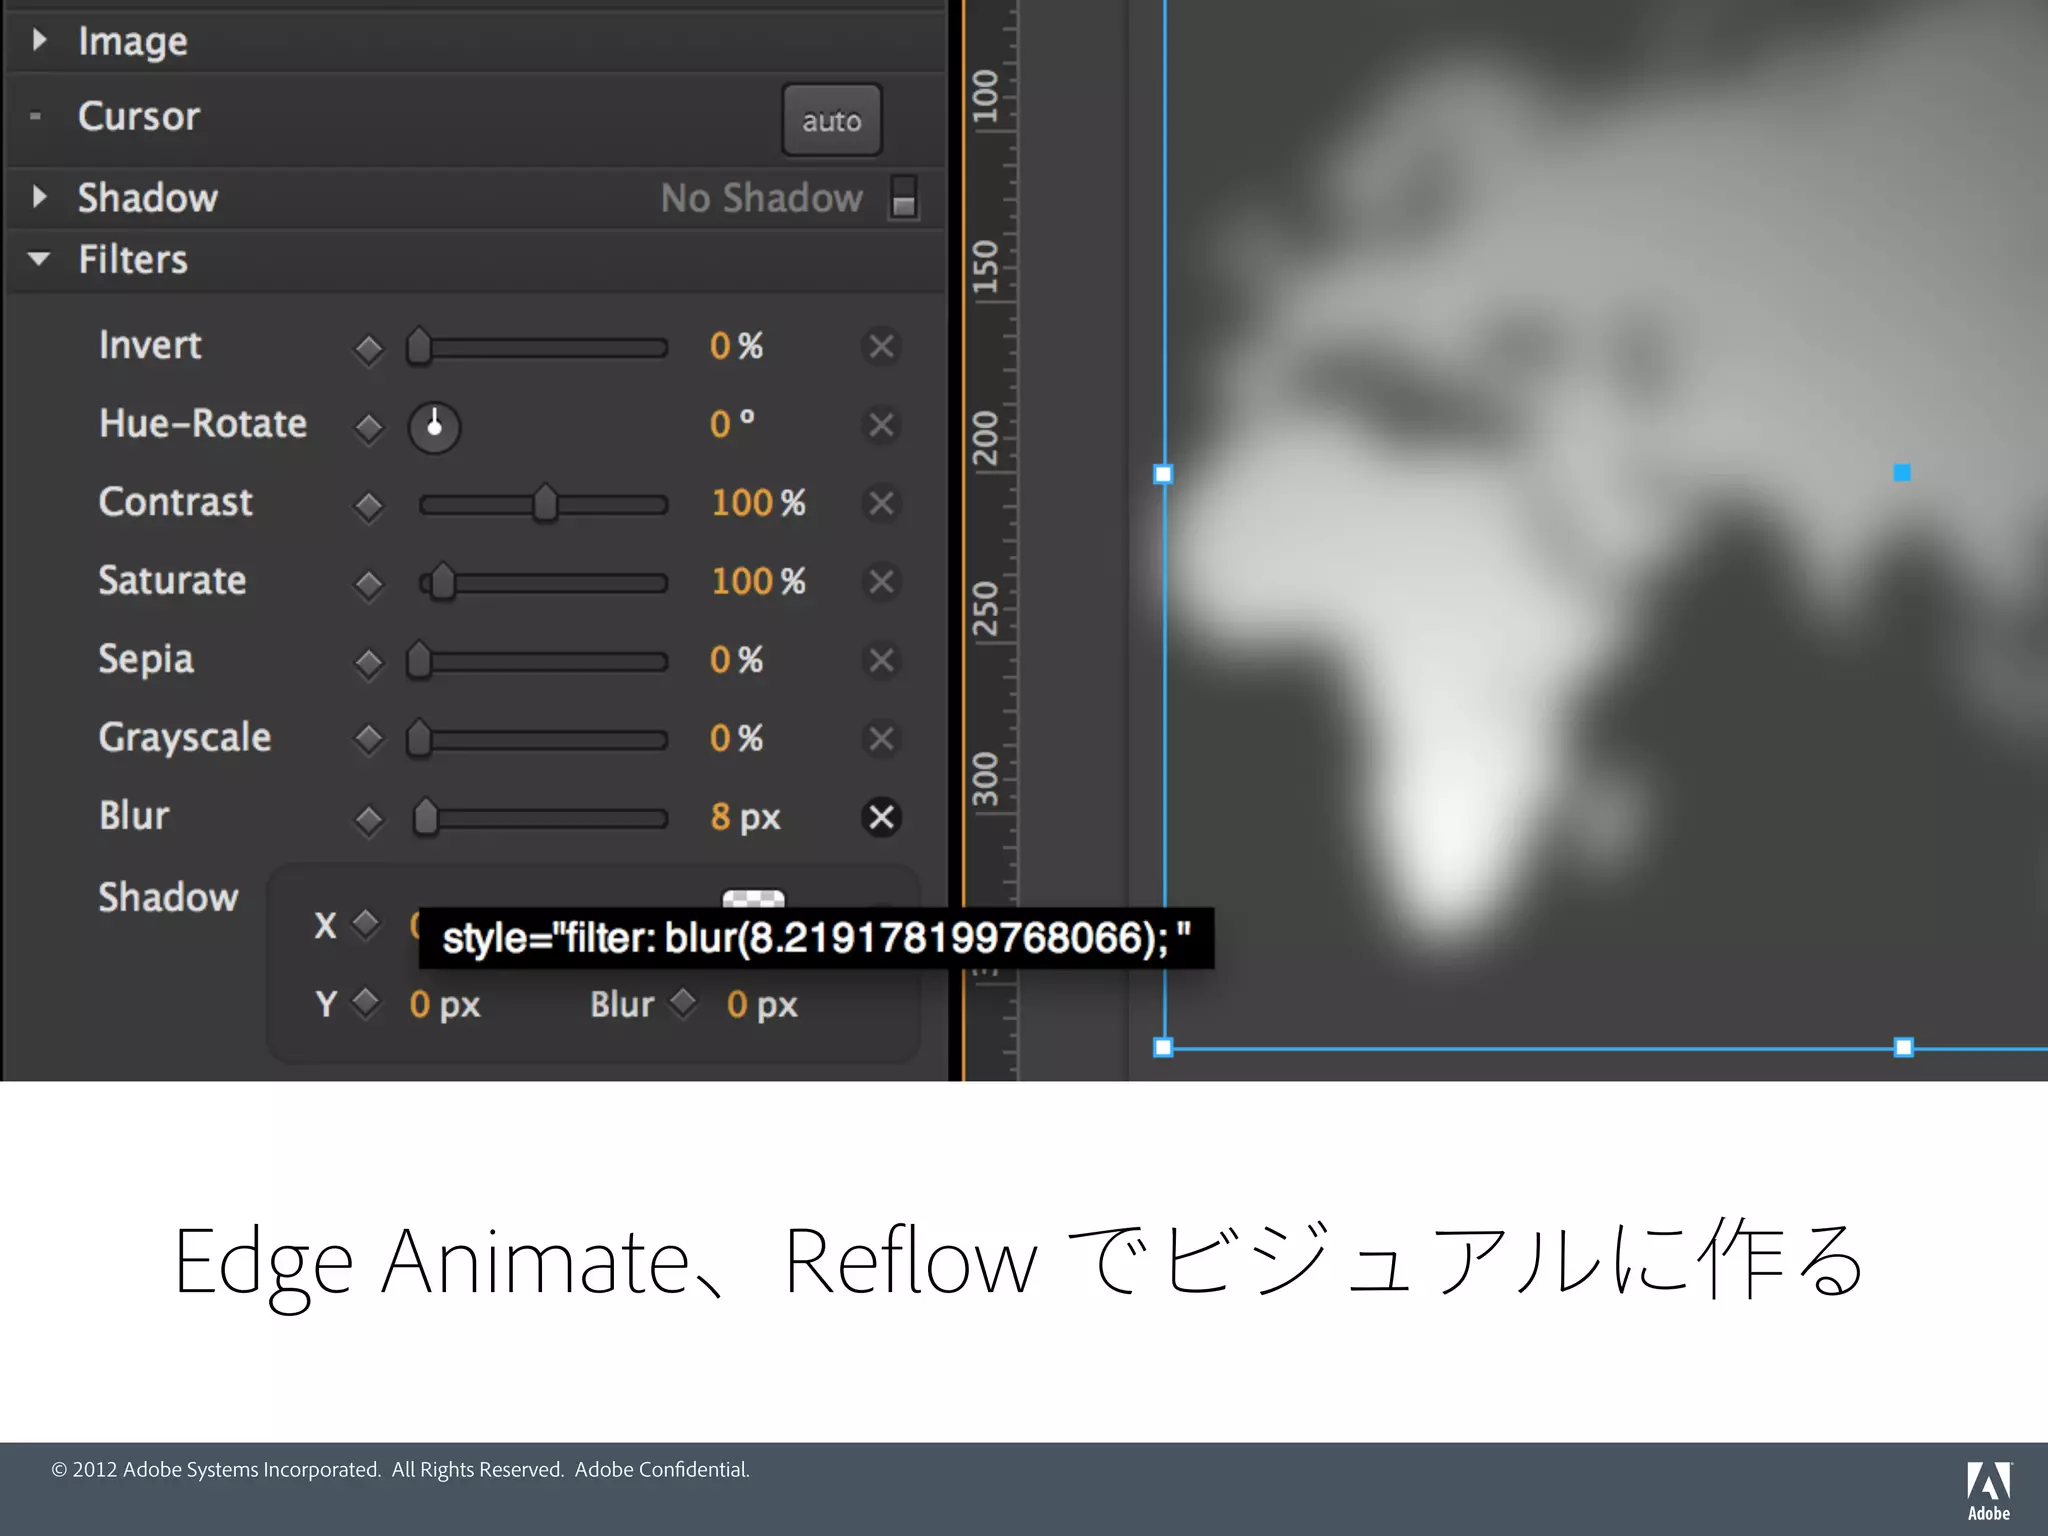This screenshot has height=1536, width=2048.
Task: Select the bottom-left corner selection handle
Action: click(1163, 1047)
